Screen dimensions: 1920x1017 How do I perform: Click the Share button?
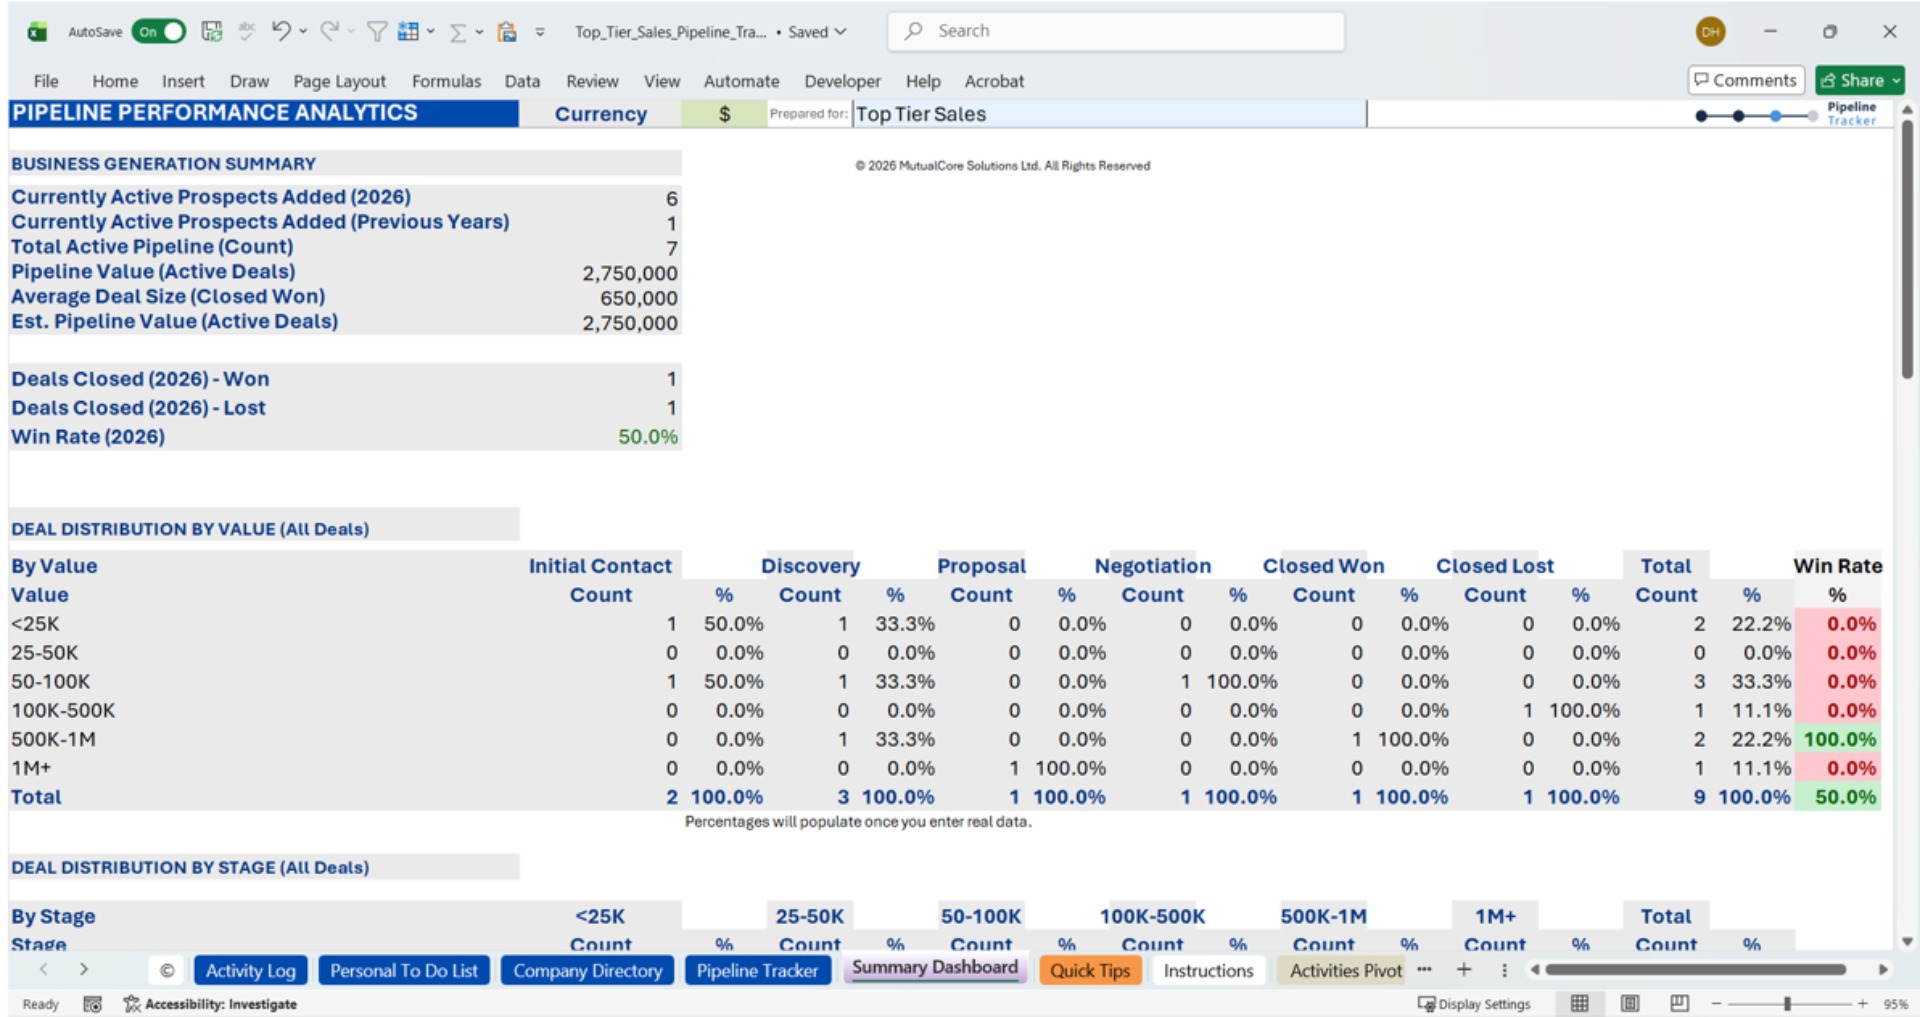coord(1858,80)
